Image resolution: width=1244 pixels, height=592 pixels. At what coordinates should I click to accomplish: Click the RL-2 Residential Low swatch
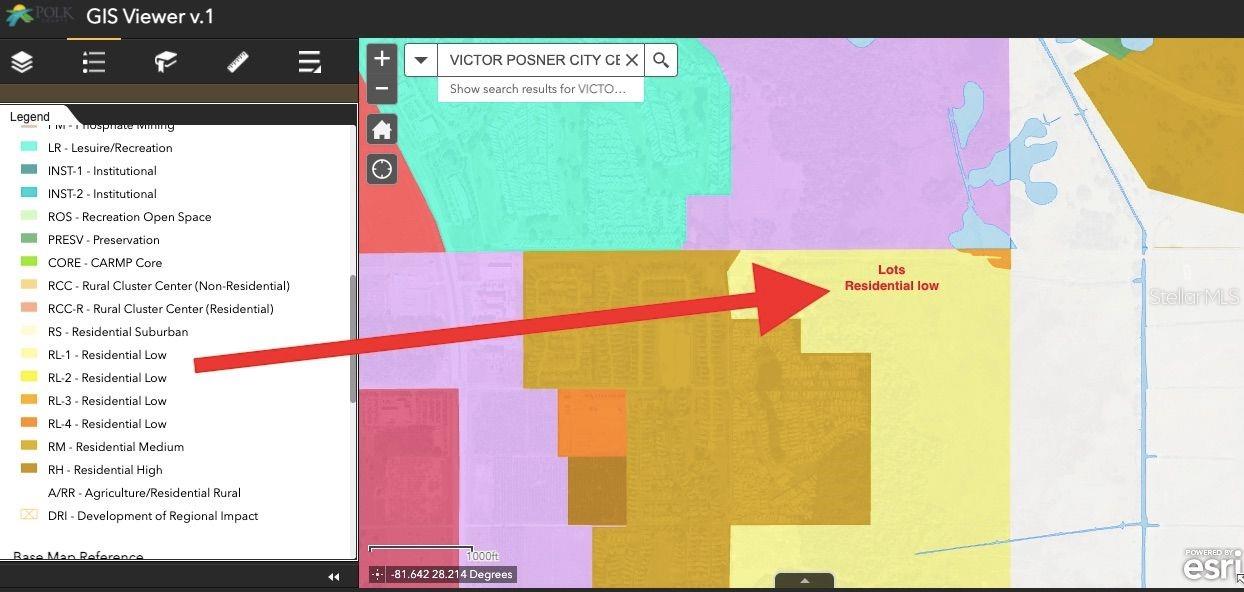coord(29,378)
